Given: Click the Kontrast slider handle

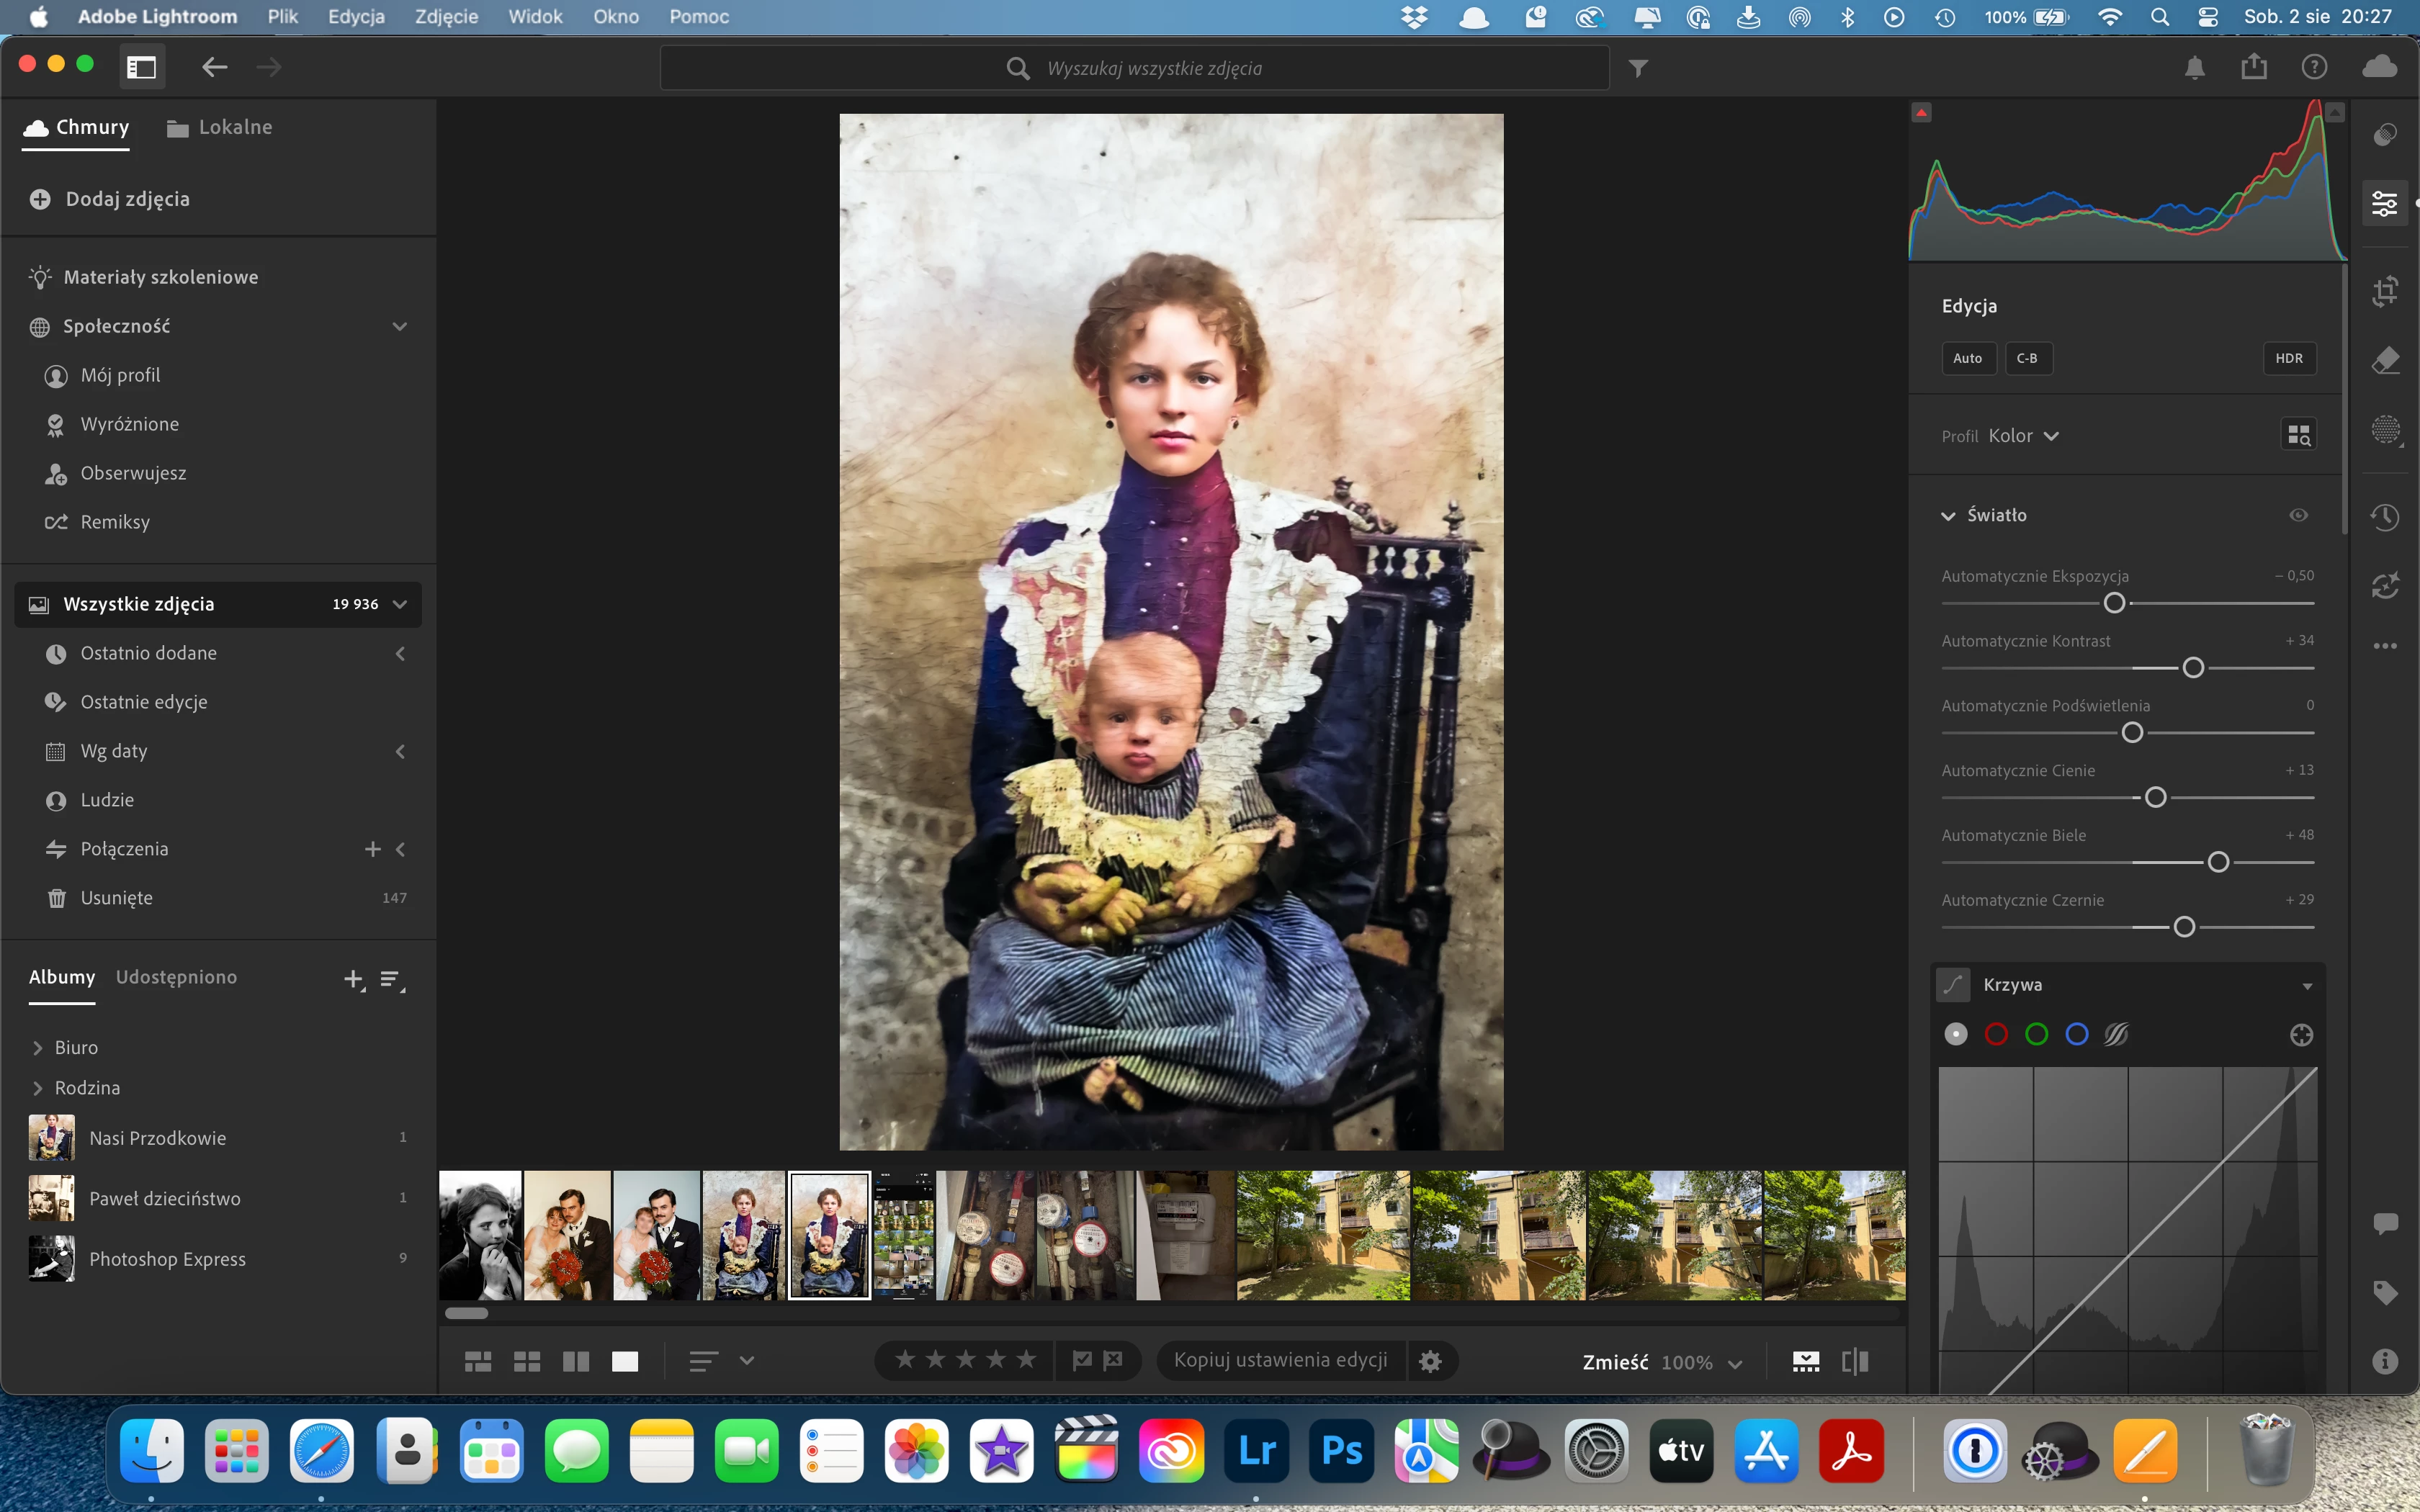Looking at the screenshot, I should [2193, 668].
